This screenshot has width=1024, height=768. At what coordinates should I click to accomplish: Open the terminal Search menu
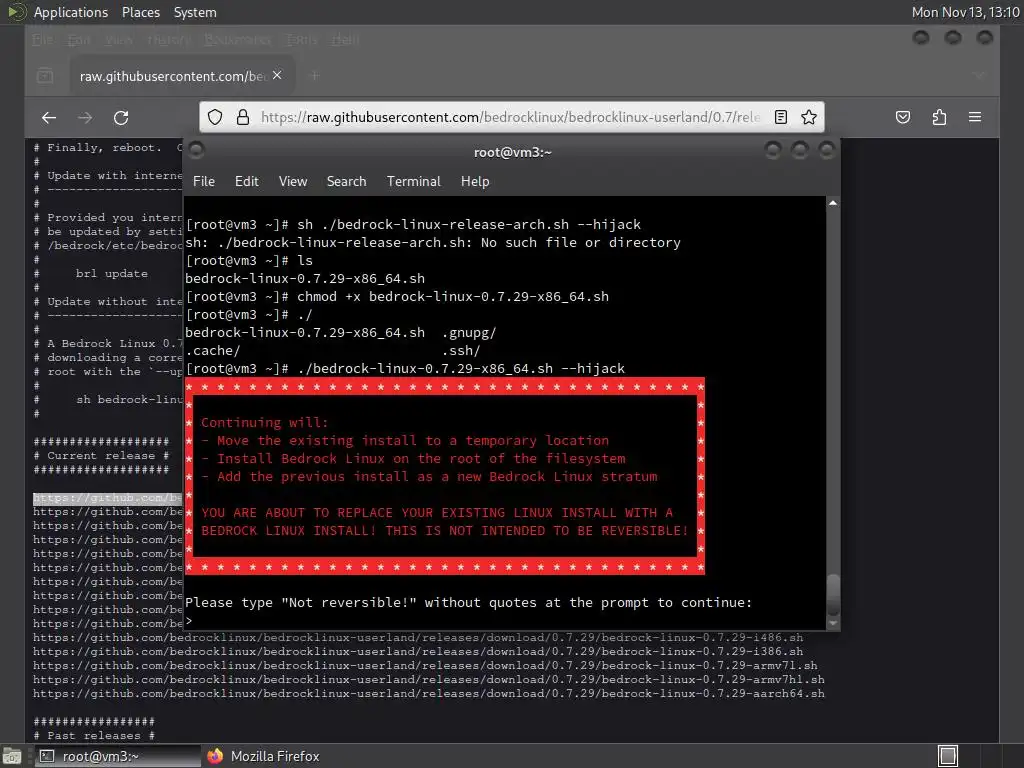coord(346,182)
